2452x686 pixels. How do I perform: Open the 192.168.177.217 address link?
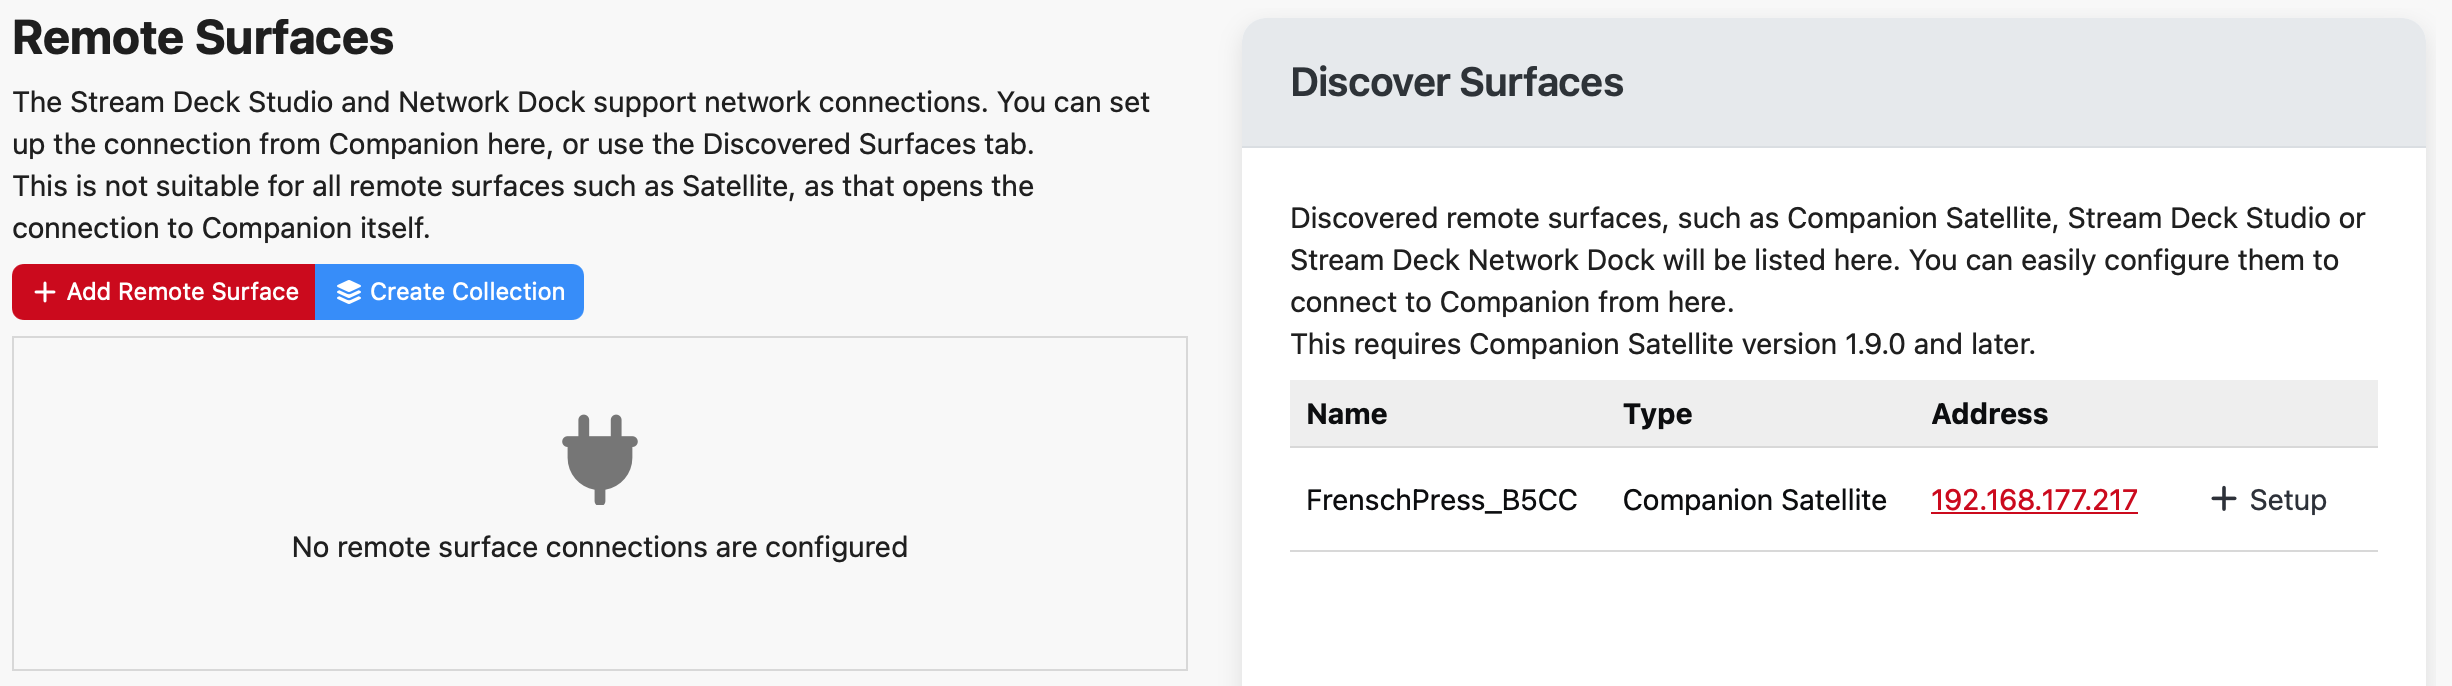coord(2033,500)
